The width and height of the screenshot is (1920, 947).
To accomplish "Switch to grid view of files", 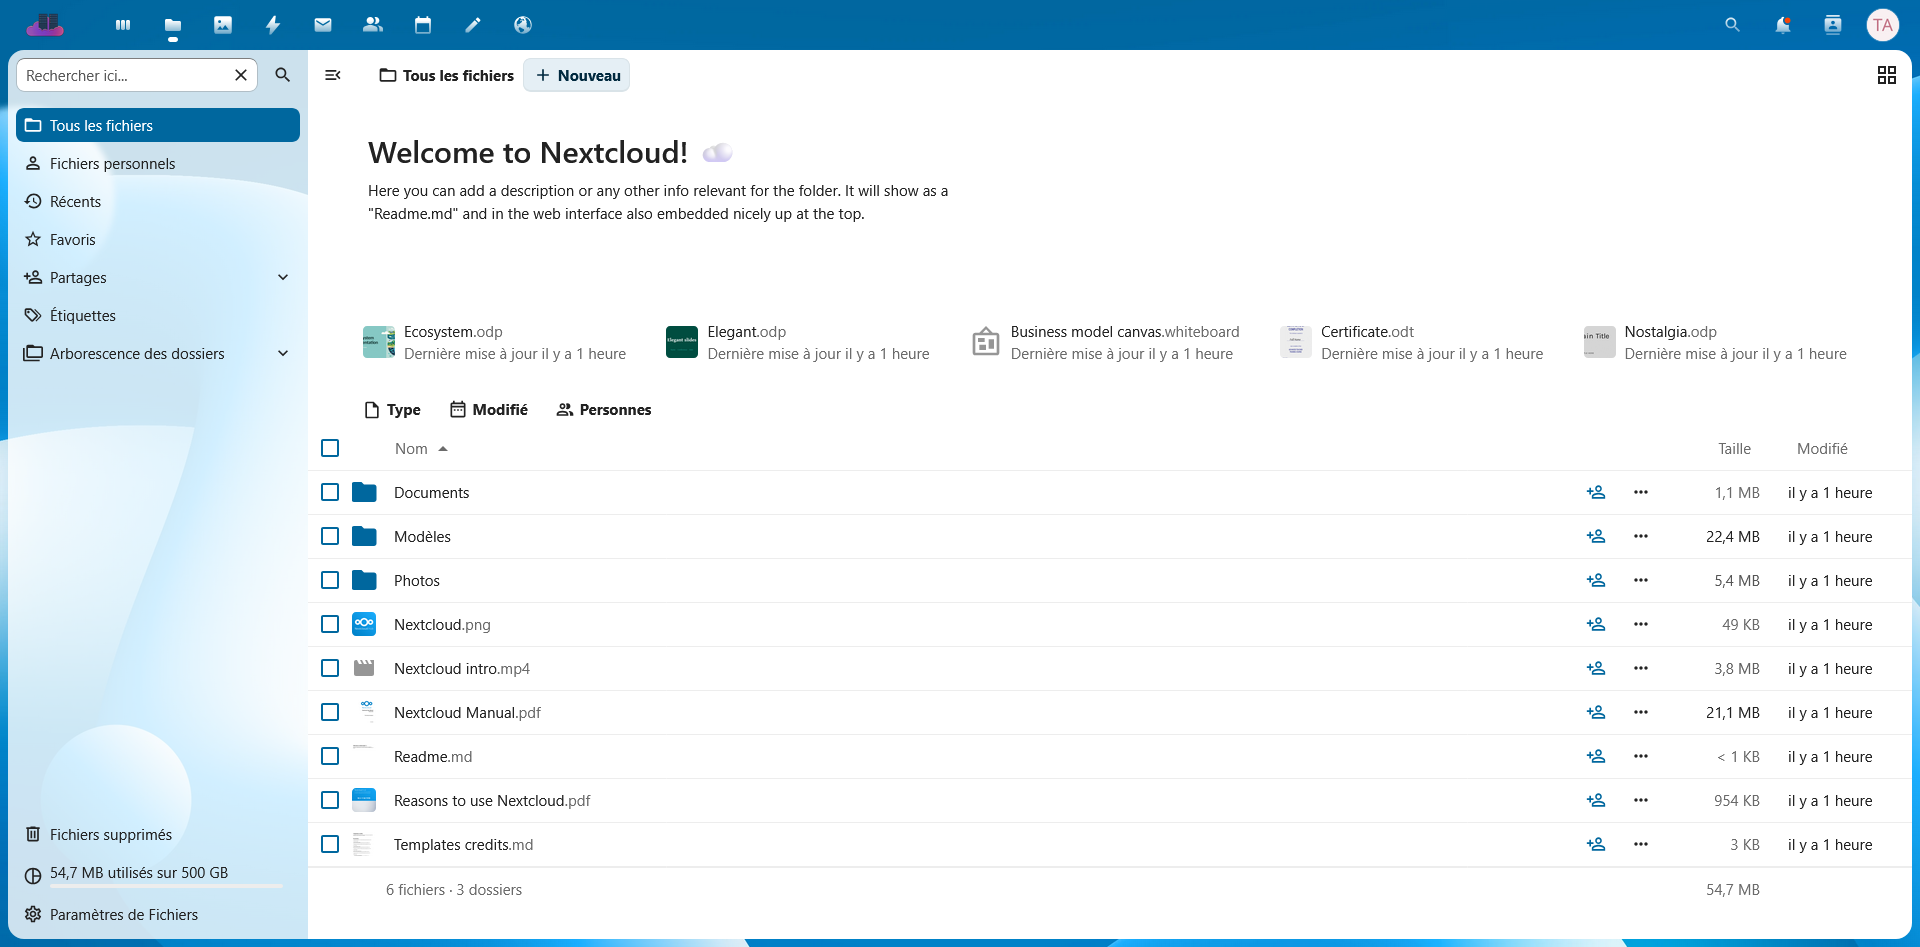I will (x=1886, y=75).
